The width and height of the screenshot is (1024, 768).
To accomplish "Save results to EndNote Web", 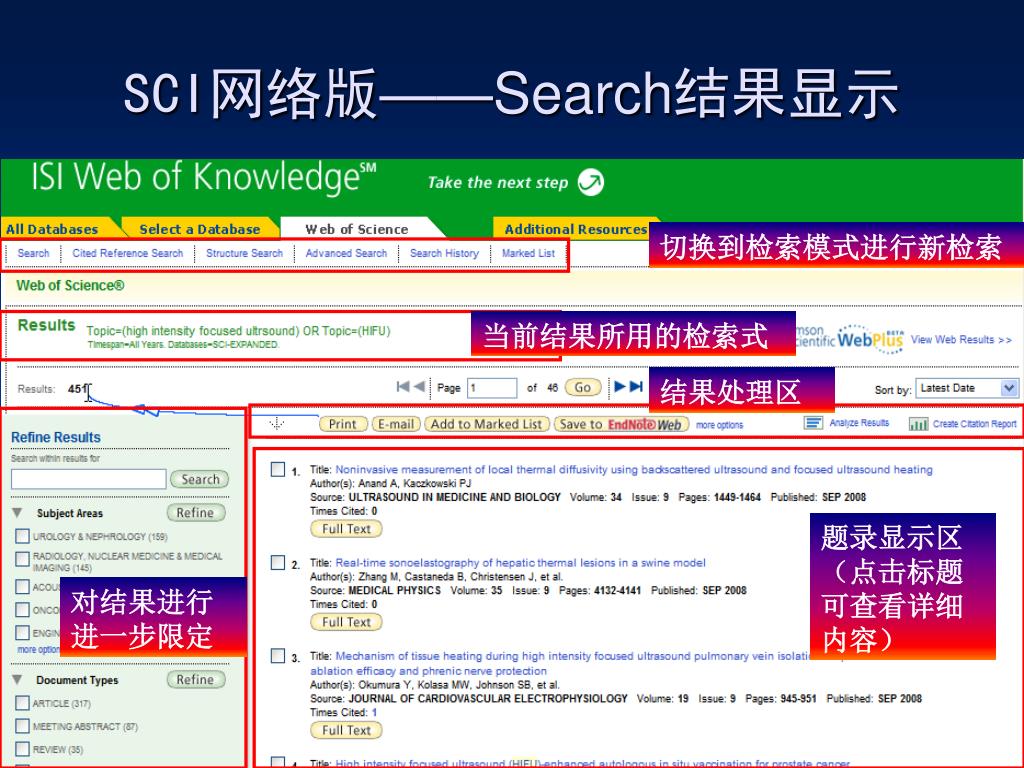I will (621, 424).
